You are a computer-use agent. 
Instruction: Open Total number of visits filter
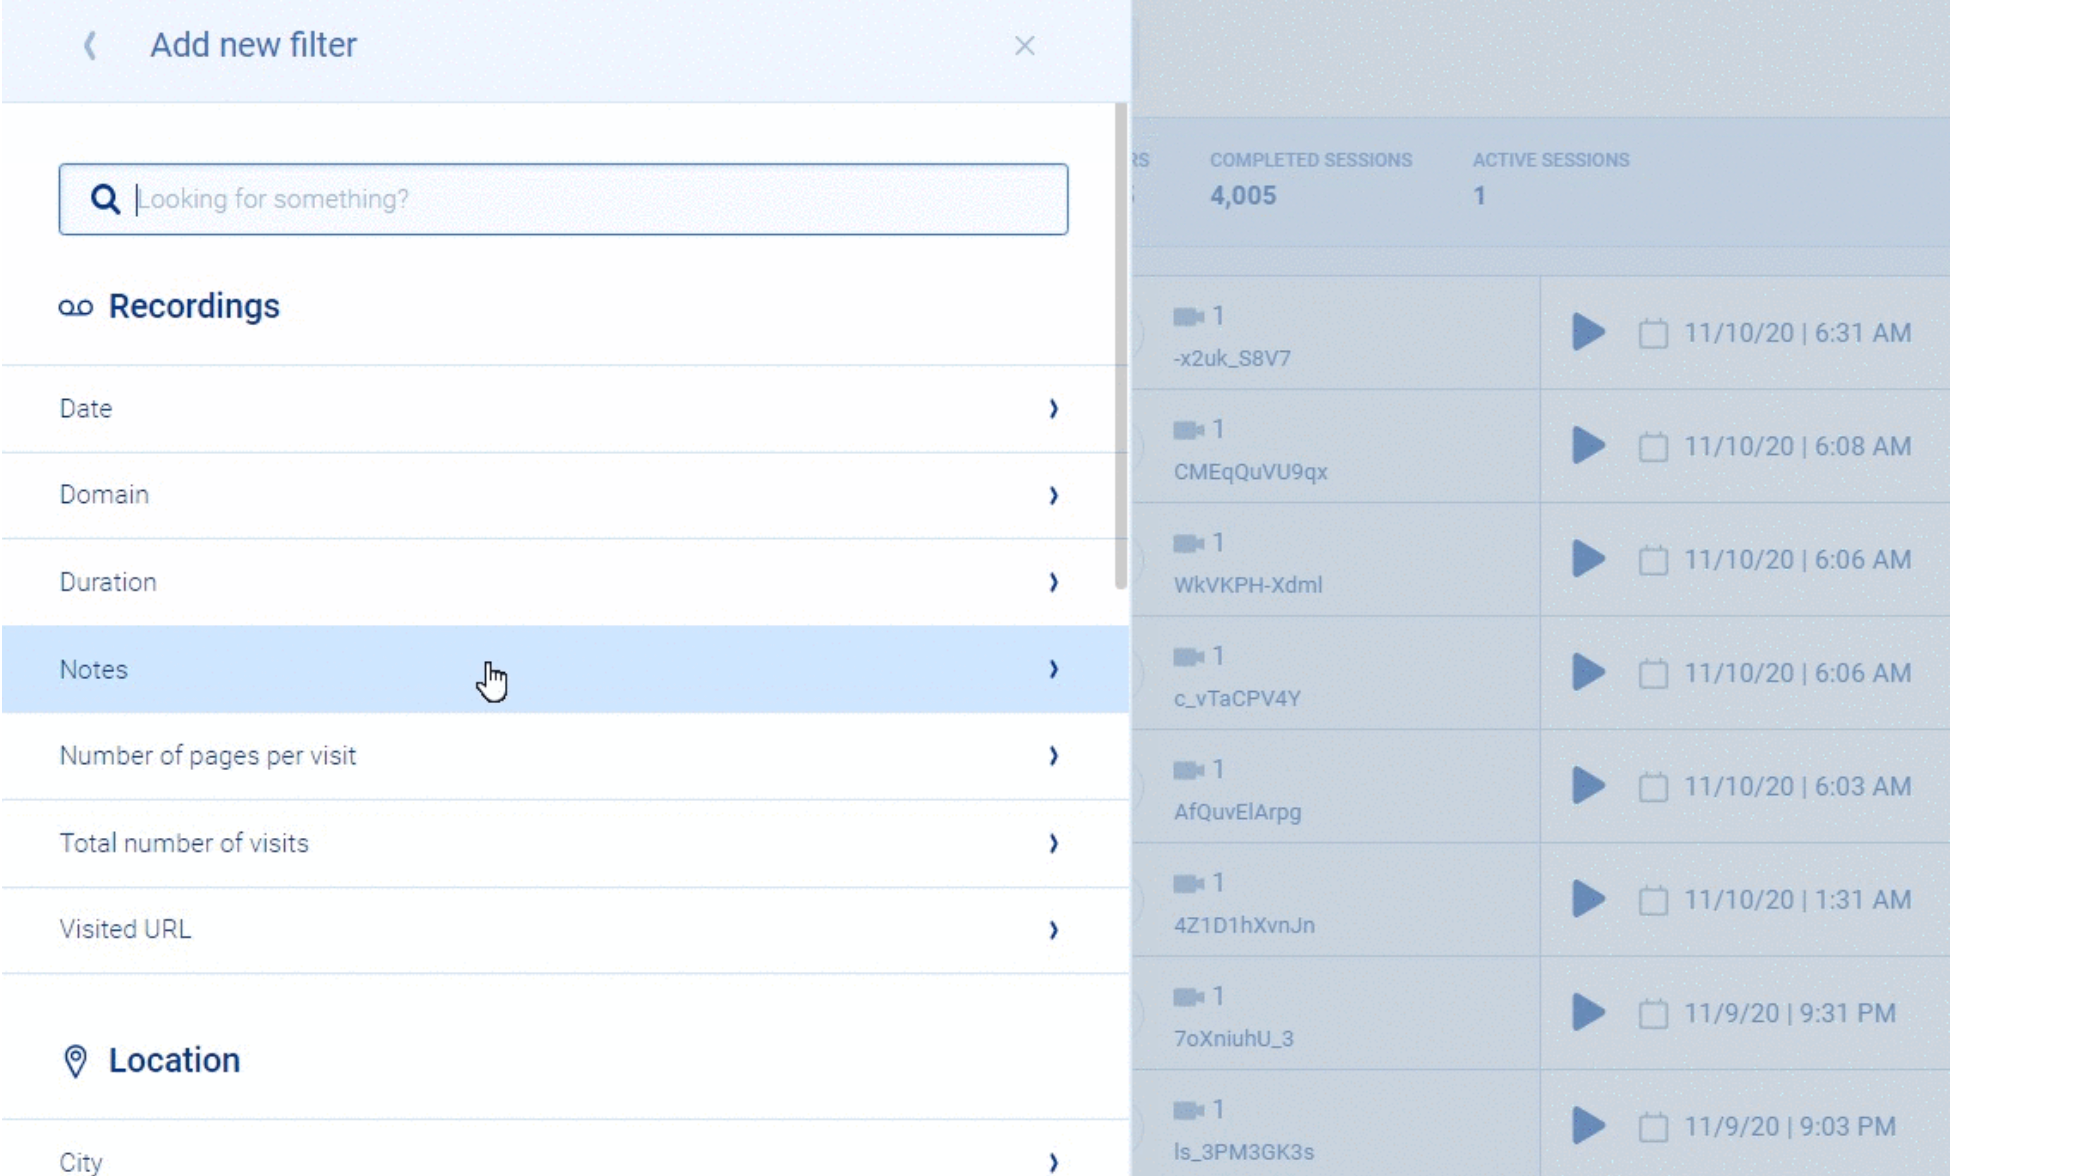[184, 843]
